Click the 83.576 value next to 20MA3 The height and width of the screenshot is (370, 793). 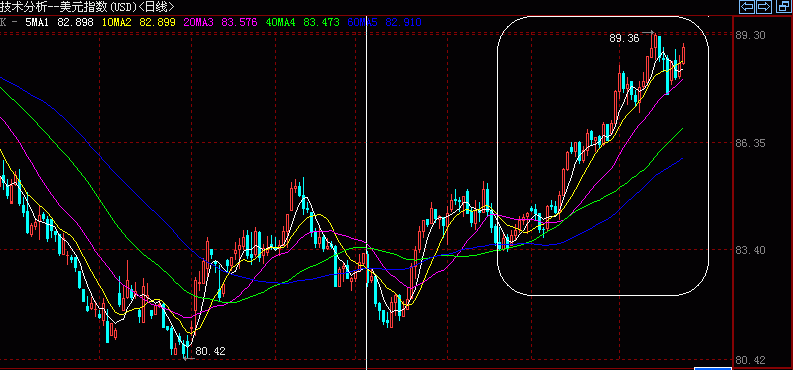coord(238,22)
